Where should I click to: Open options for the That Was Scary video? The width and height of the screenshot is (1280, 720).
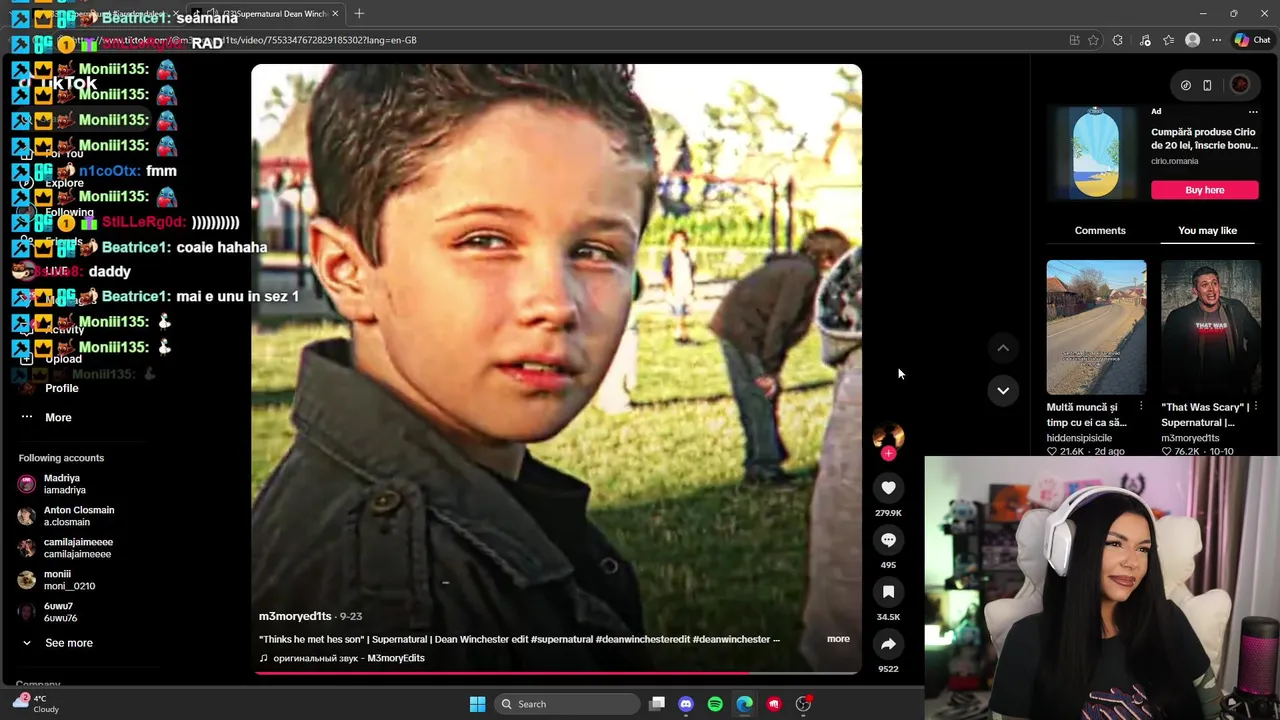[x=1255, y=407]
